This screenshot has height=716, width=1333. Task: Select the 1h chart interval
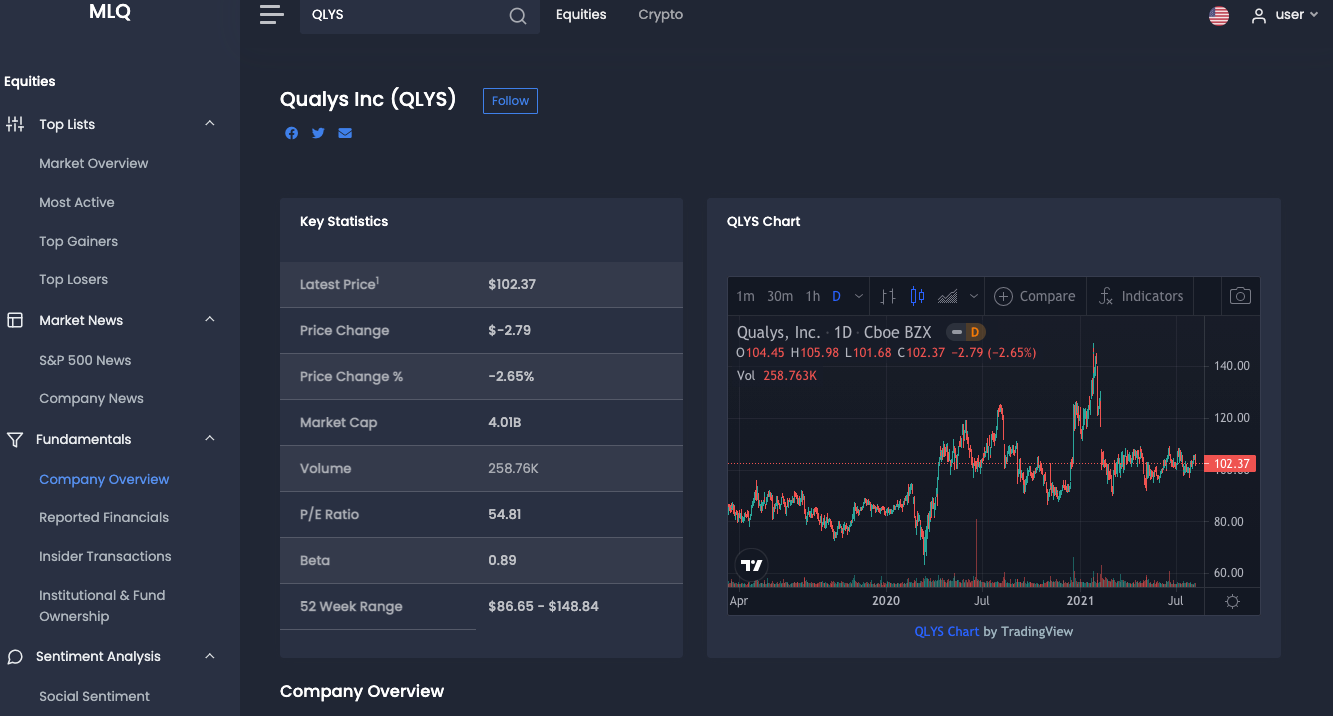tap(813, 296)
